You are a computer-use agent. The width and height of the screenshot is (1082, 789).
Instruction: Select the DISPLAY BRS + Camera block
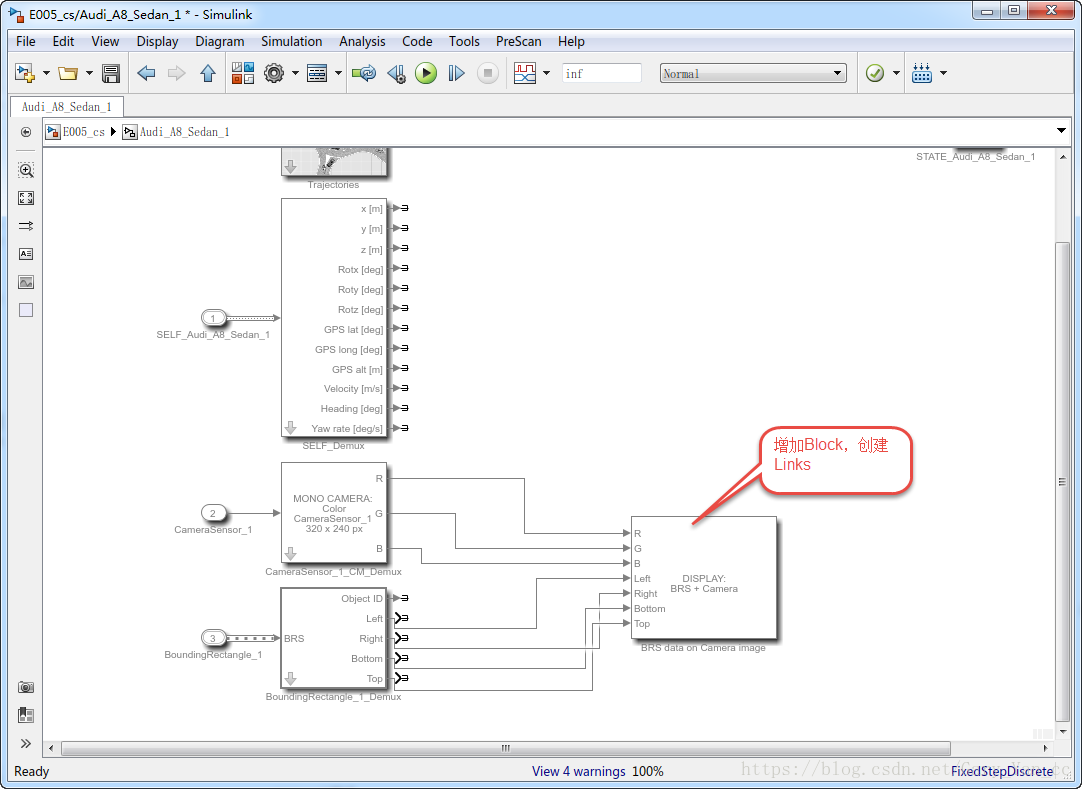coord(704,578)
